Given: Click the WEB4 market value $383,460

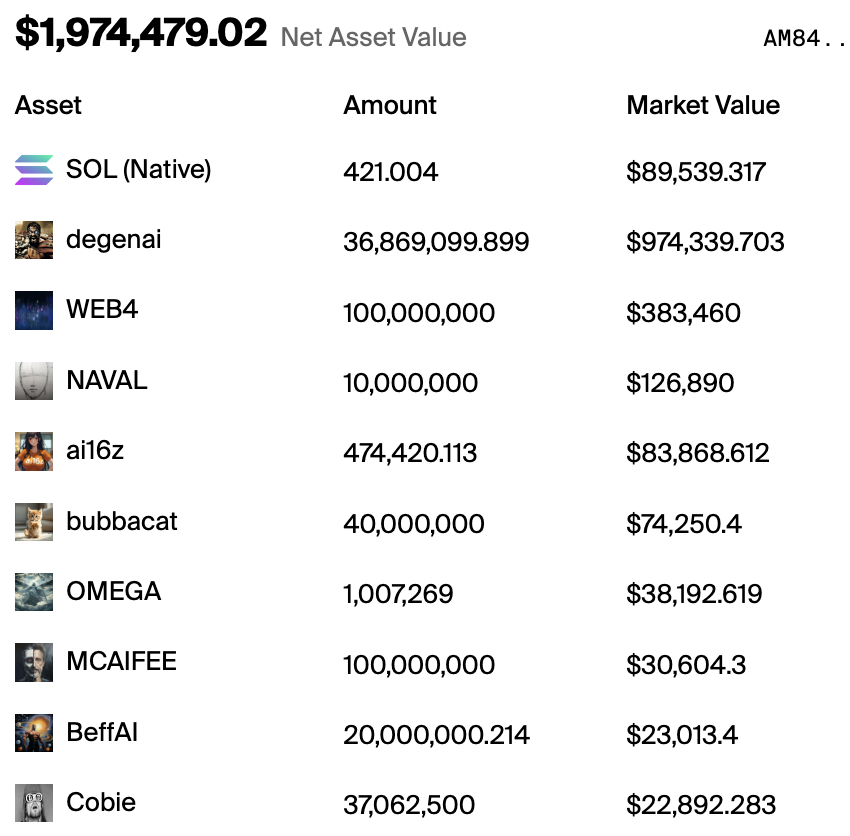Looking at the screenshot, I should 683,313.
